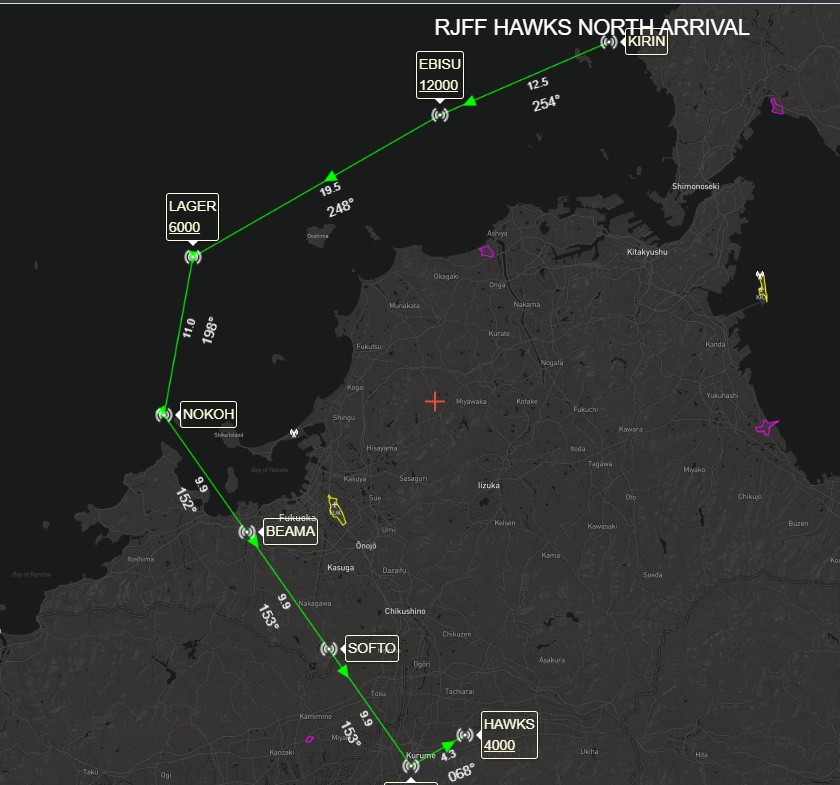Click the magenta airfield outline near Yukuhashi
Screen dimensions: 840x785
(x=767, y=427)
